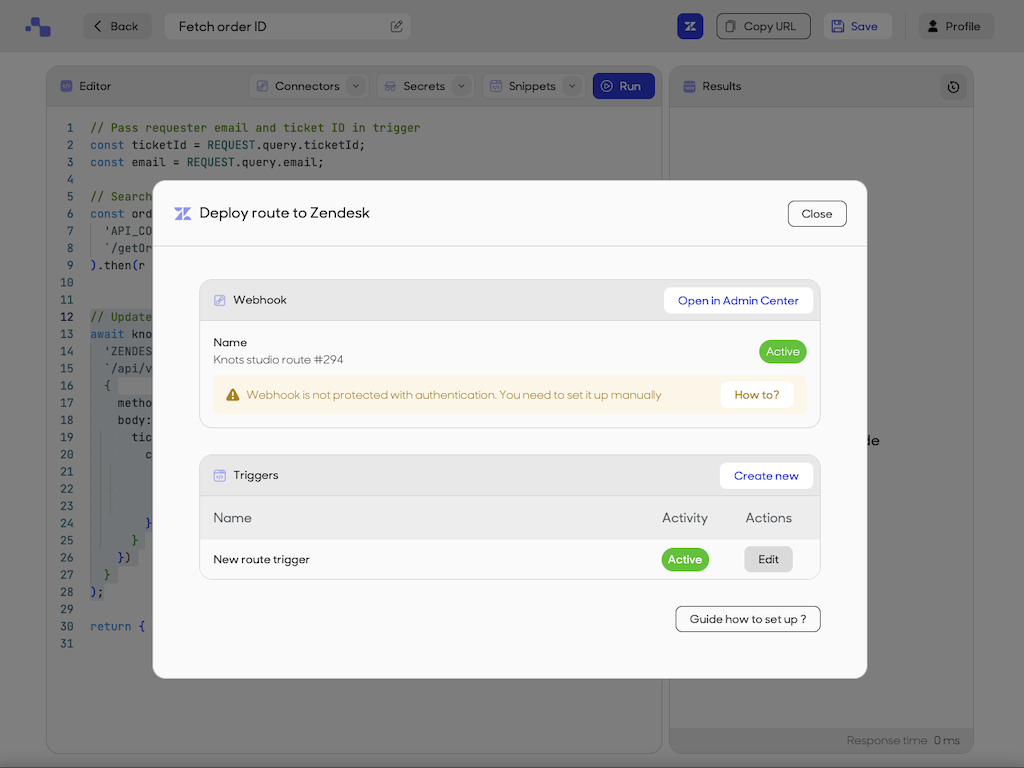Open the rename pencil icon beside Fetch order ID
Viewport: 1024px width, 768px height.
click(x=396, y=26)
